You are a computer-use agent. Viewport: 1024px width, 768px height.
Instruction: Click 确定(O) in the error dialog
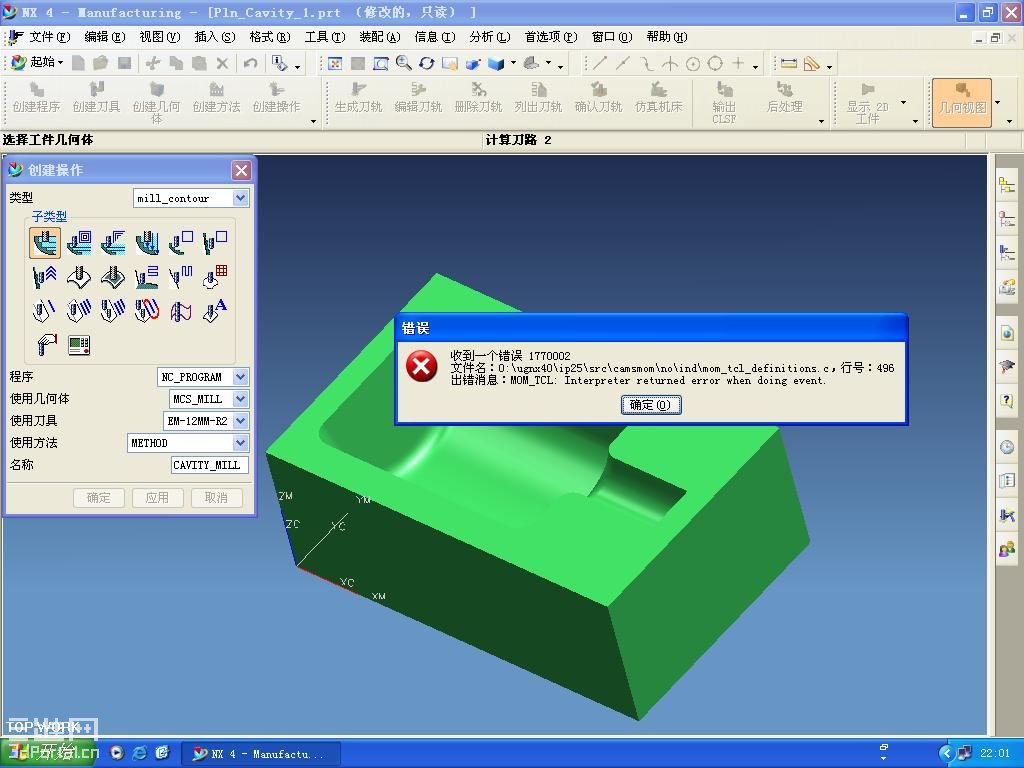650,405
